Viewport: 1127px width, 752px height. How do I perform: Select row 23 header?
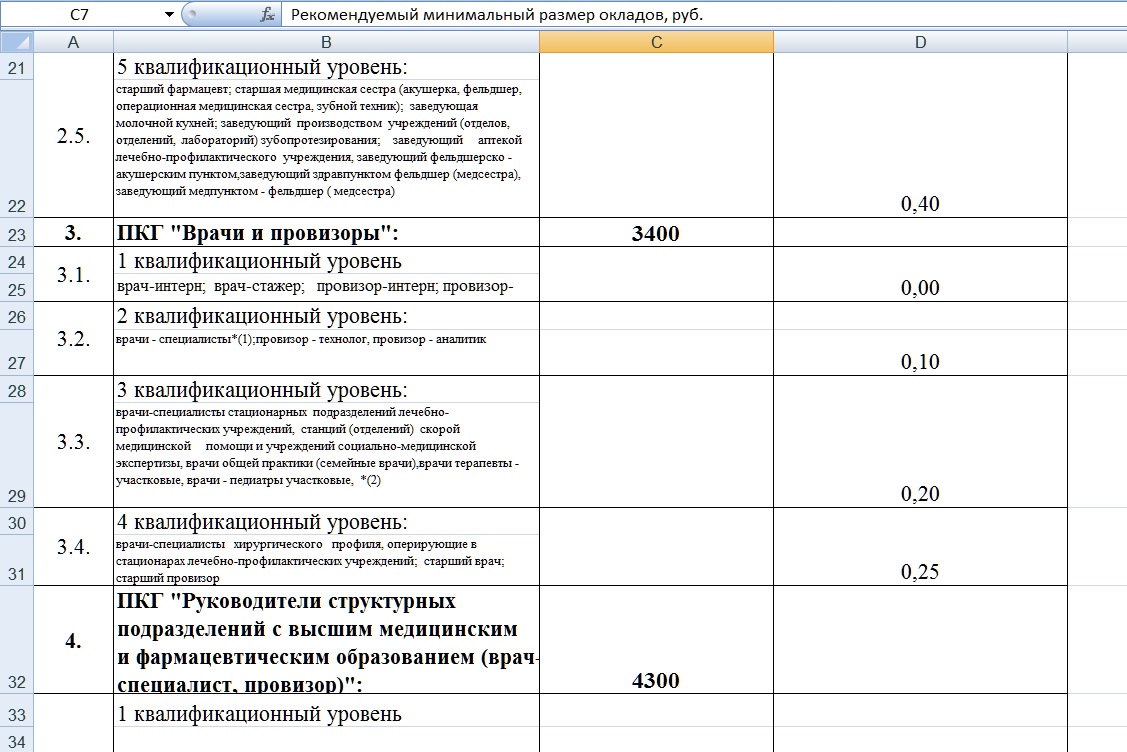click(17, 233)
